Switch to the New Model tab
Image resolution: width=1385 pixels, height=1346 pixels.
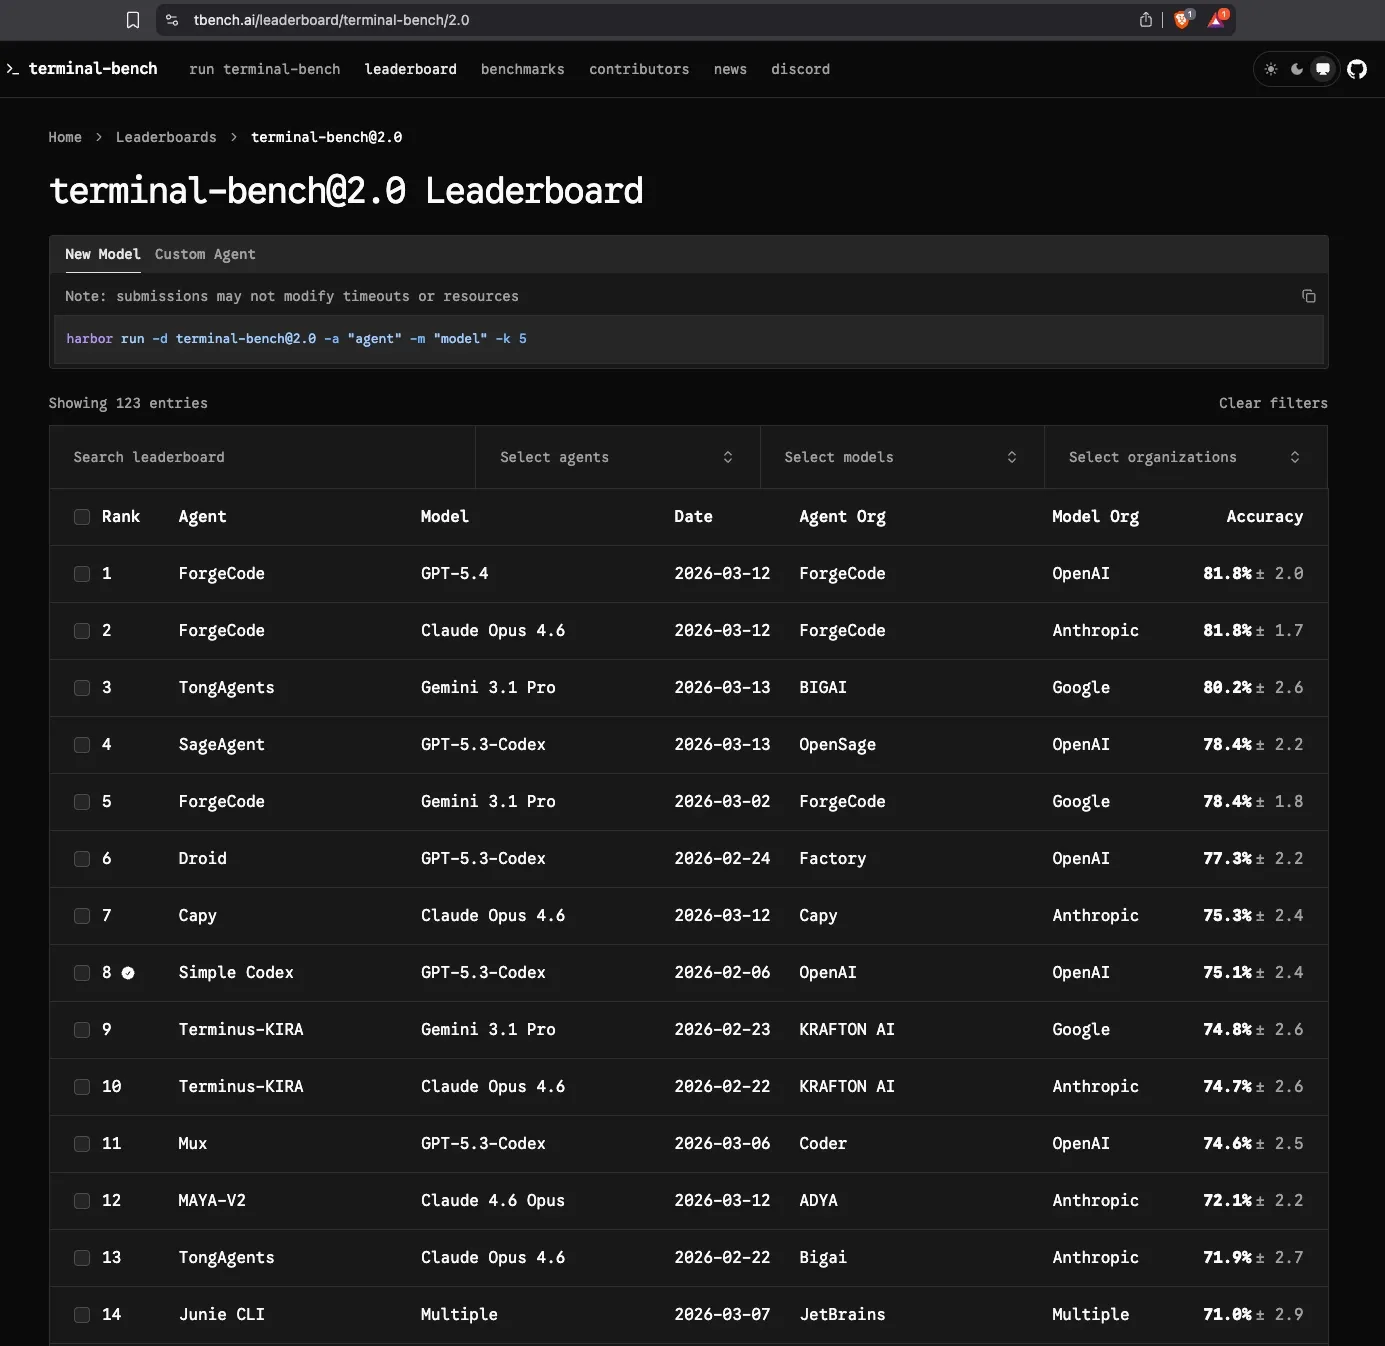tap(103, 254)
